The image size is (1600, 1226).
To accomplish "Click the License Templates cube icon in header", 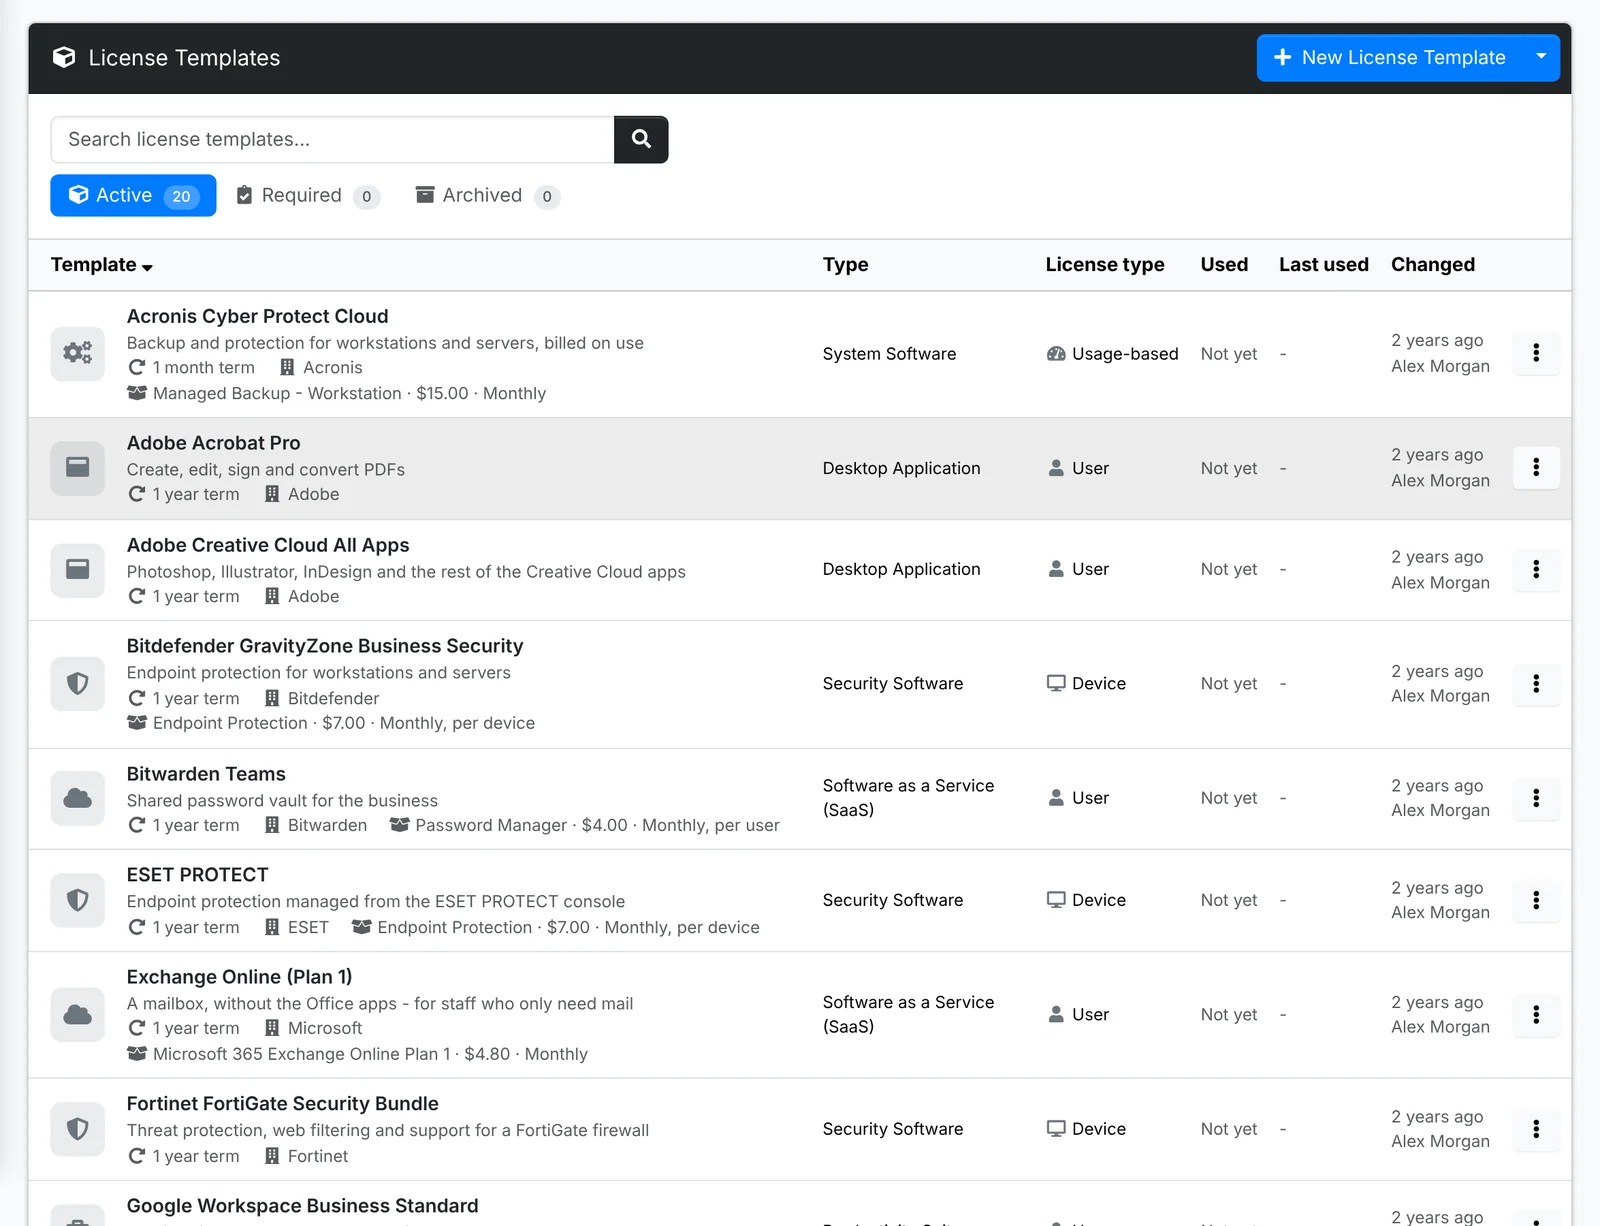I will point(64,58).
